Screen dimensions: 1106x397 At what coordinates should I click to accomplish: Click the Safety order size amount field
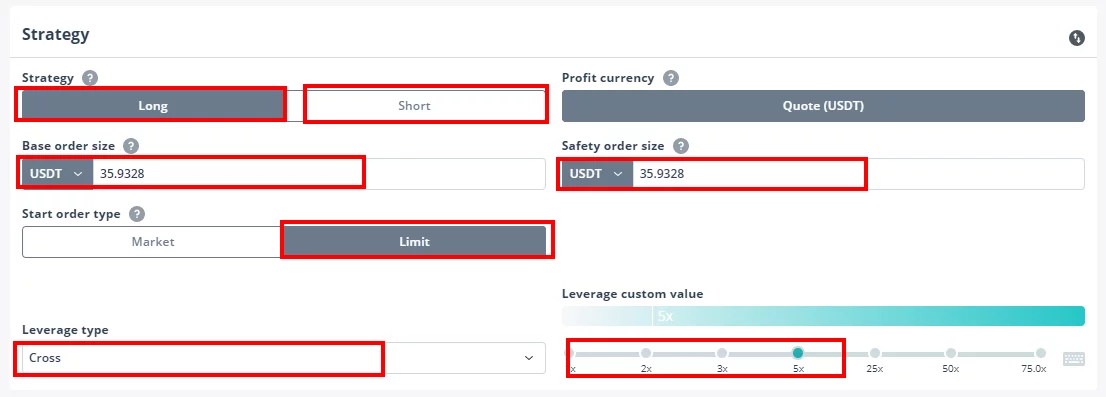858,173
